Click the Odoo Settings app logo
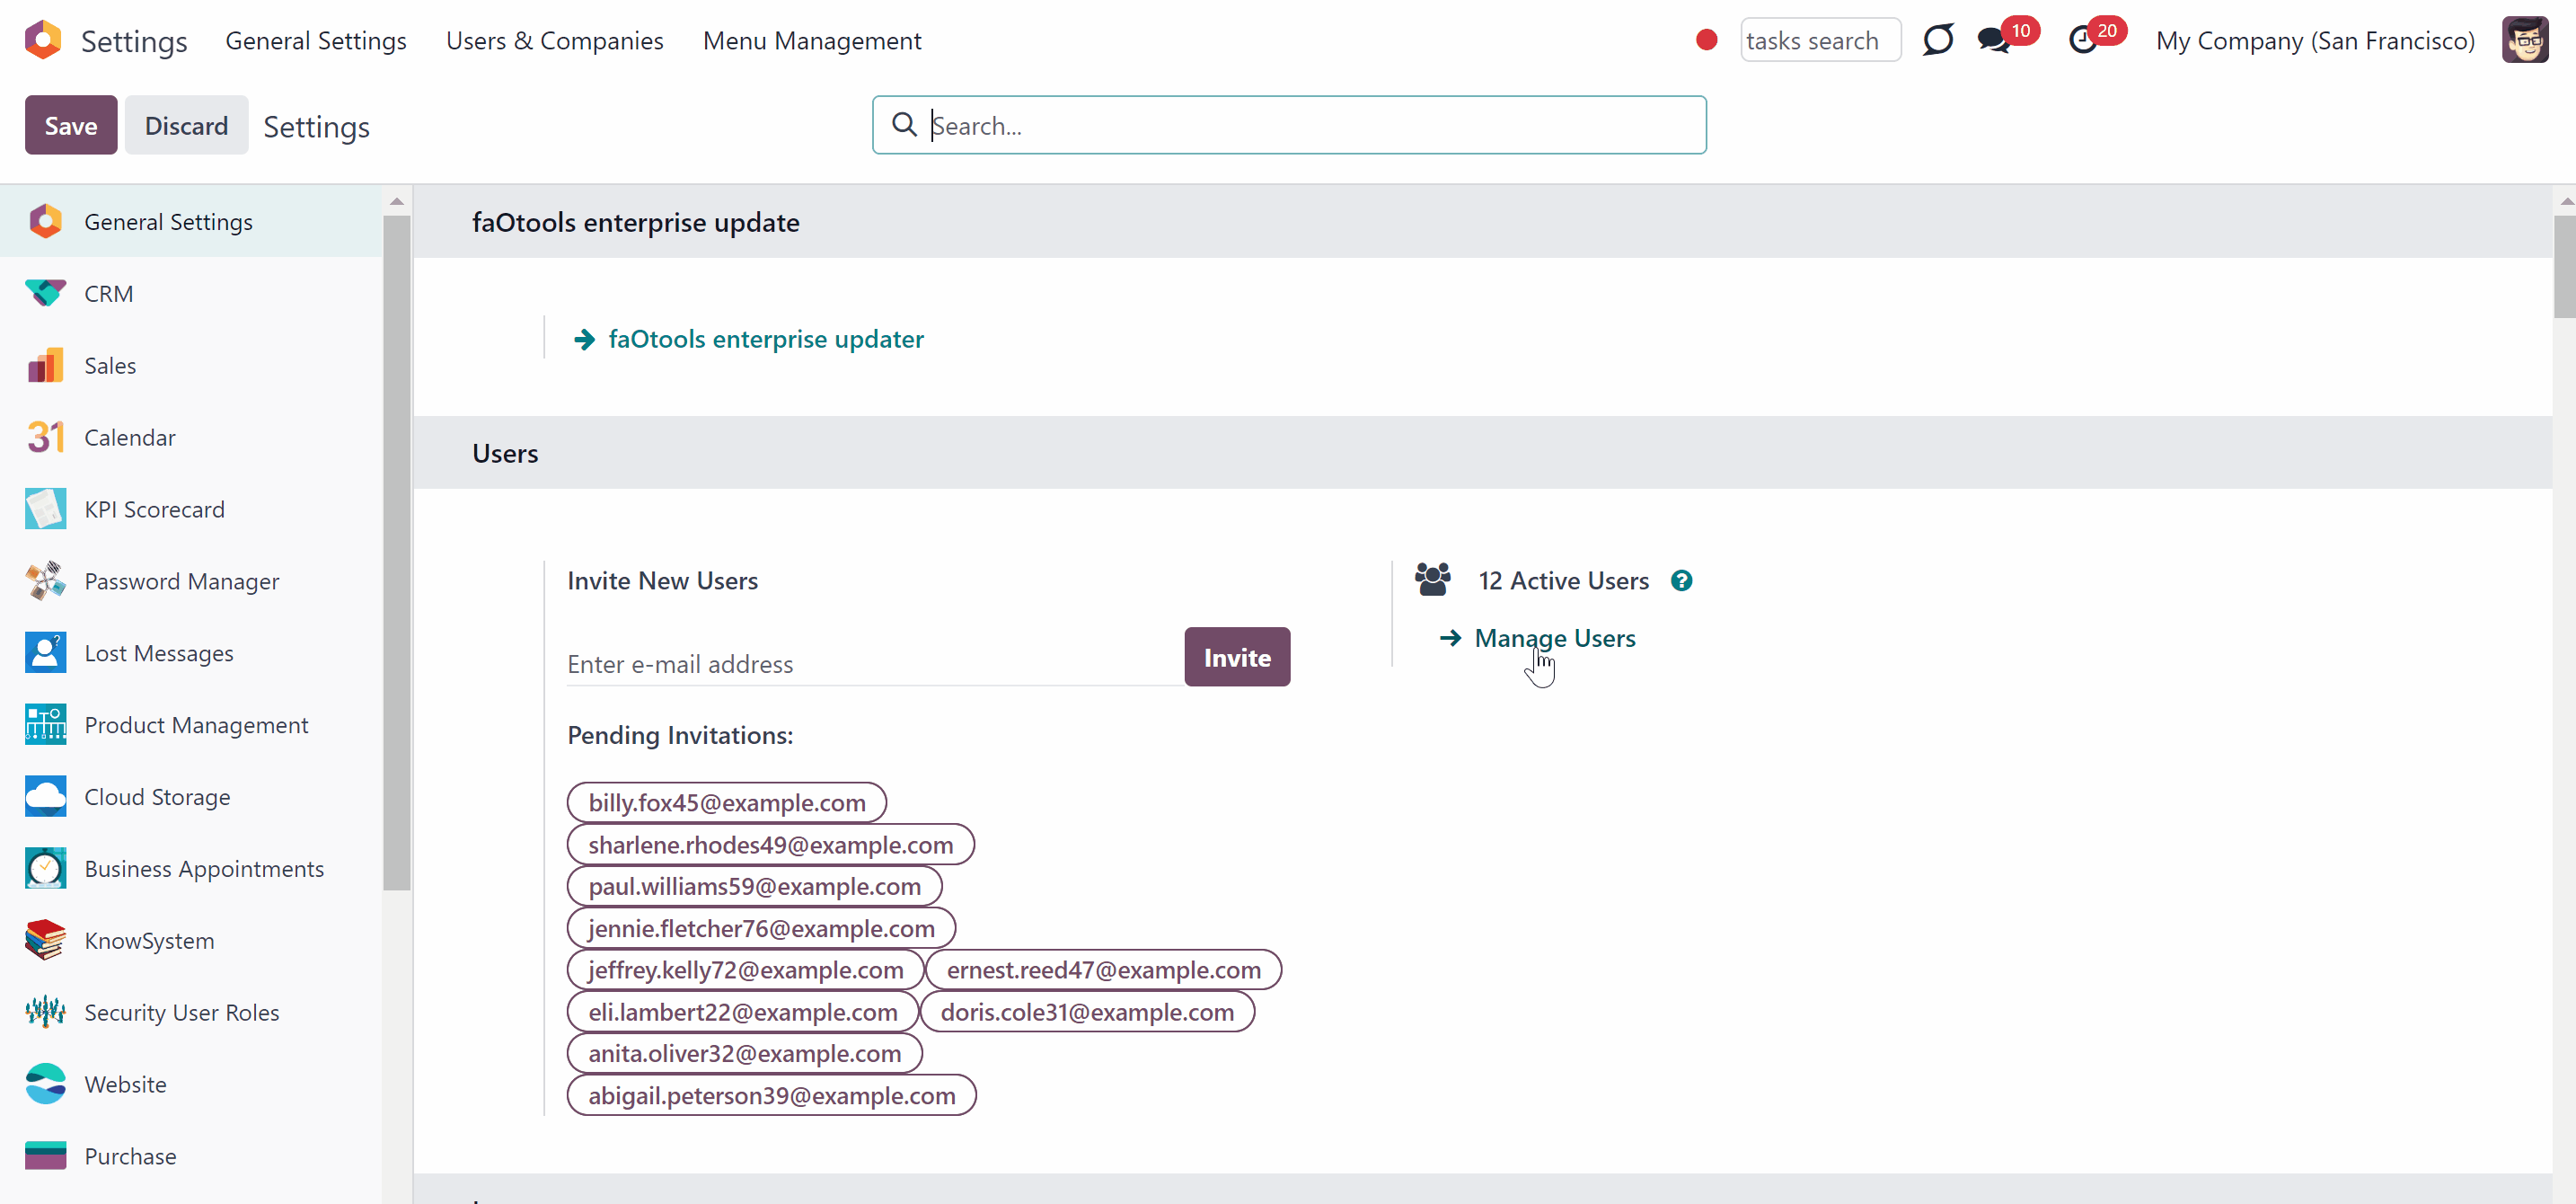This screenshot has width=2576, height=1204. coord(43,40)
